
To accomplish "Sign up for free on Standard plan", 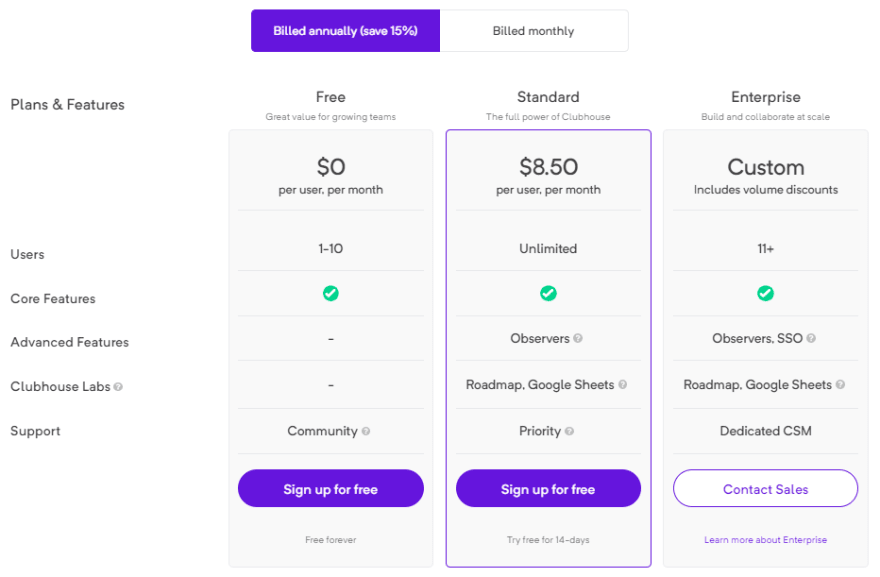I will coord(548,489).
